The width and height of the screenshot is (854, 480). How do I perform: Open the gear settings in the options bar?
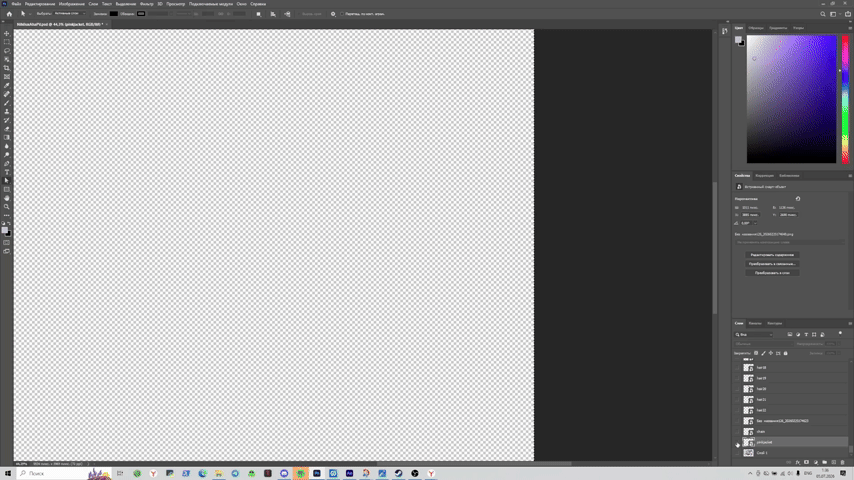click(333, 14)
